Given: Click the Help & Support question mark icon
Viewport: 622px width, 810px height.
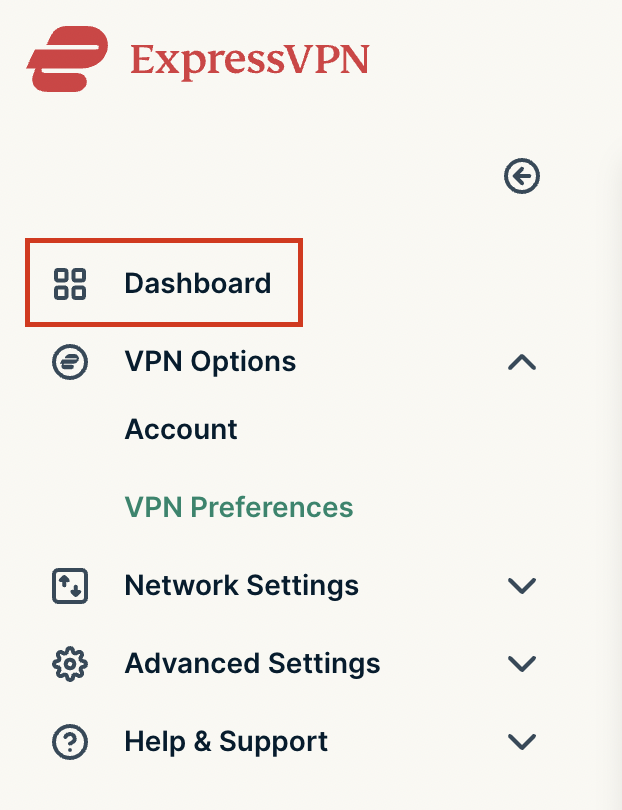Looking at the screenshot, I should (x=70, y=742).
